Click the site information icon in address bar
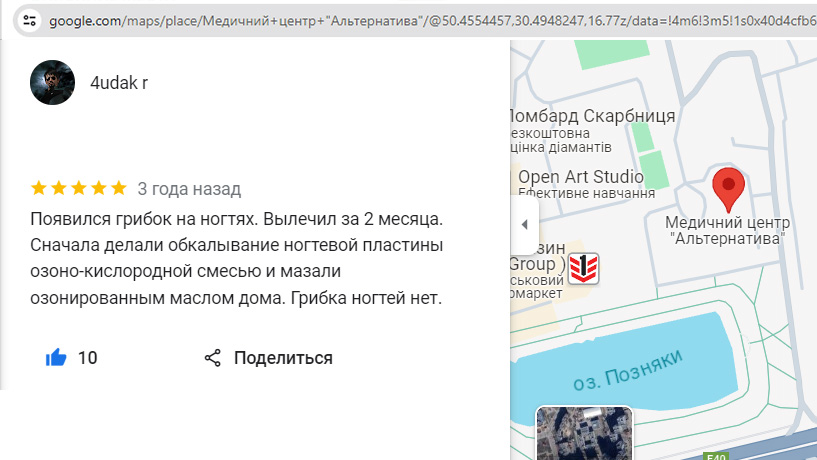Viewport: 817px width, 460px height. [x=30, y=19]
